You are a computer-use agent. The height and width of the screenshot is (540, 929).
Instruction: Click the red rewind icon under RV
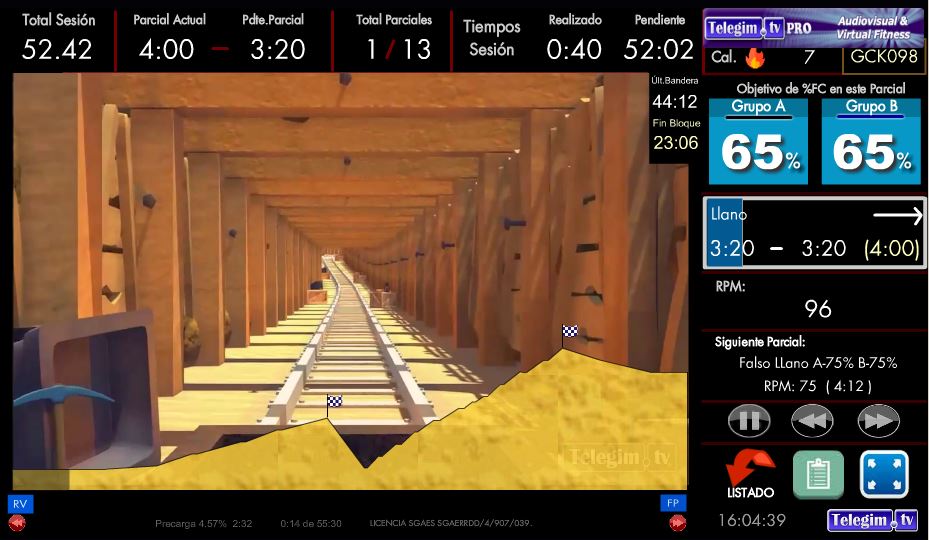pyautogui.click(x=17, y=522)
